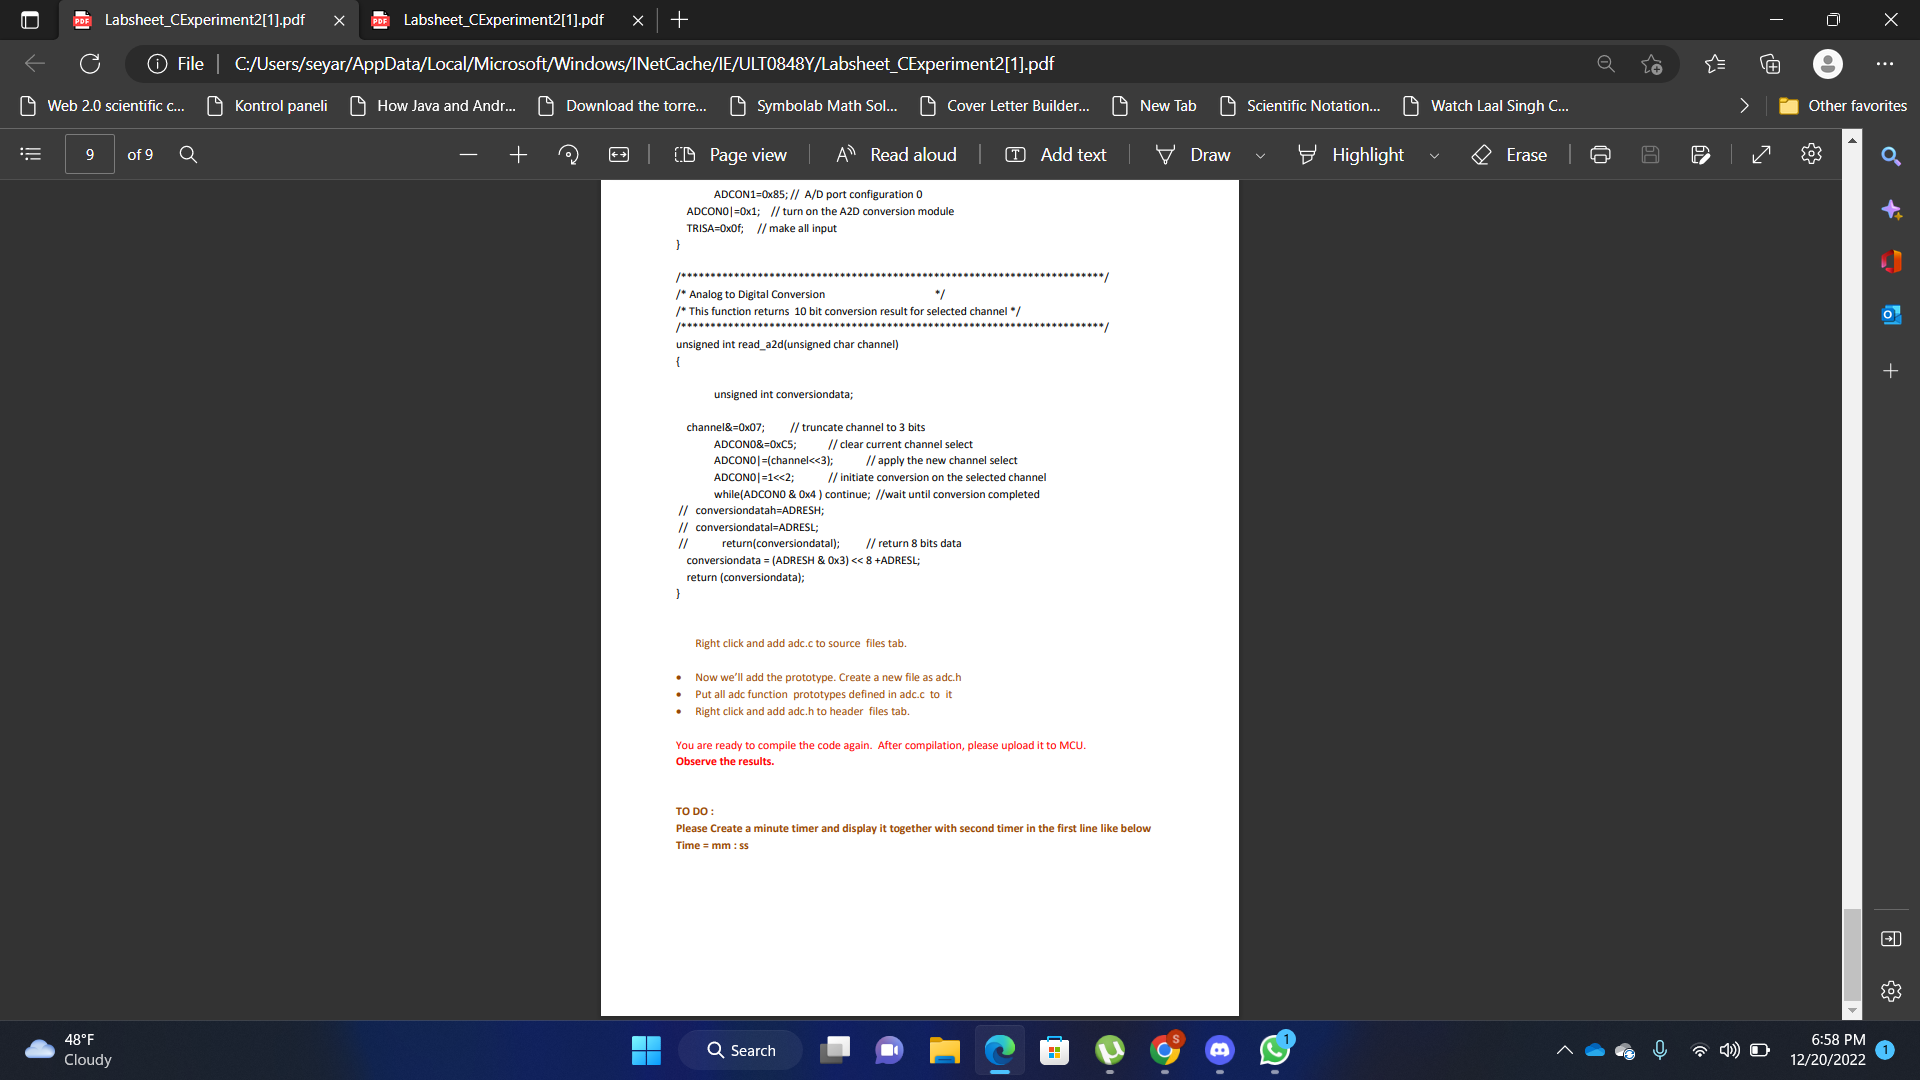Open the Symbolab Math Solver favorite
This screenshot has width=1920, height=1080.
coord(812,105)
